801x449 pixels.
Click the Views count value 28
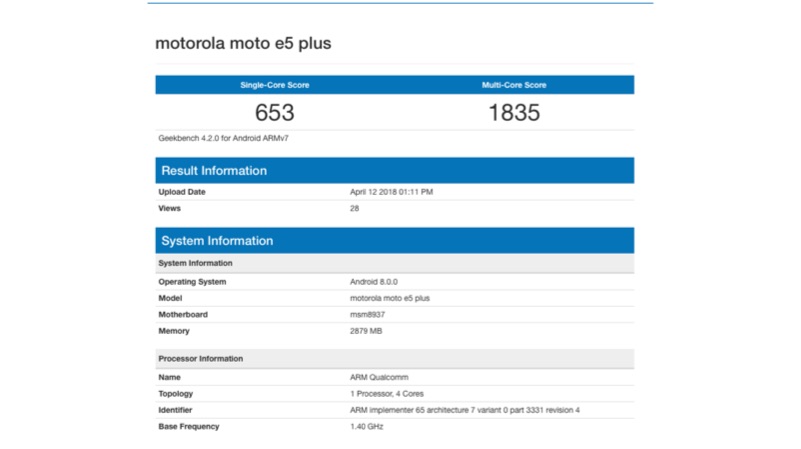pyautogui.click(x=354, y=208)
